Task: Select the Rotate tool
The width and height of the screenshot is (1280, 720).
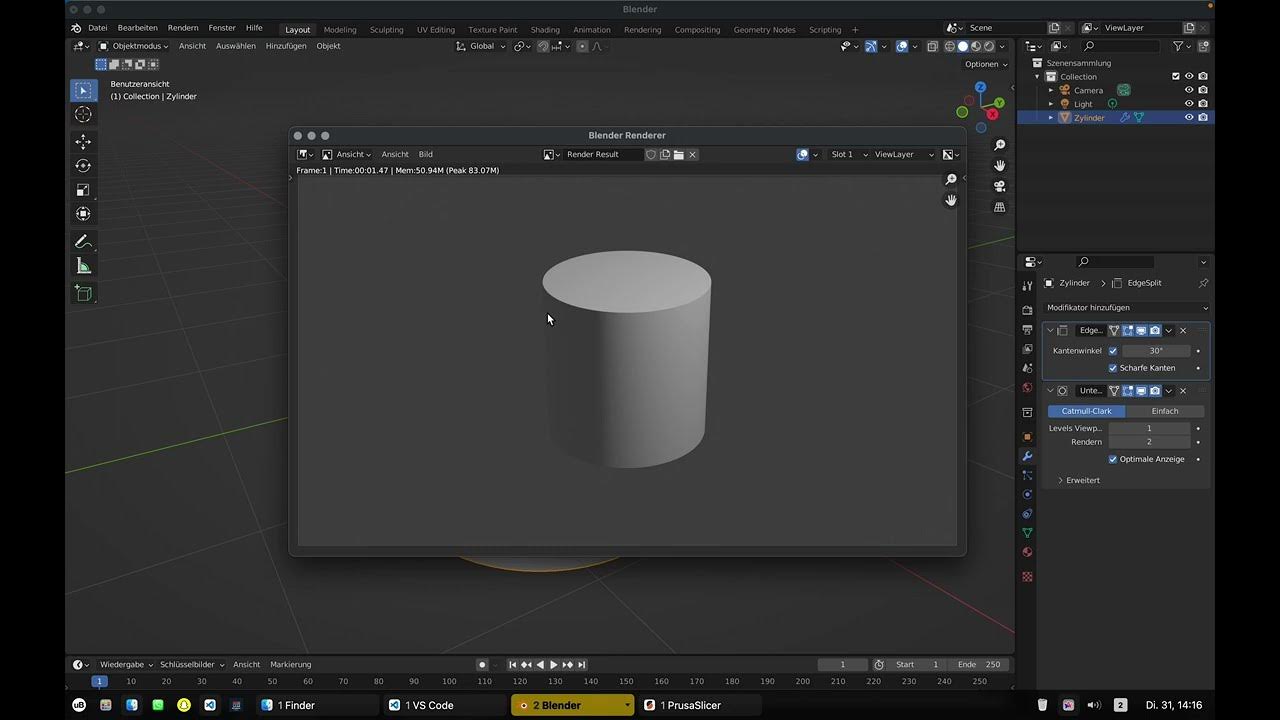Action: click(83, 166)
